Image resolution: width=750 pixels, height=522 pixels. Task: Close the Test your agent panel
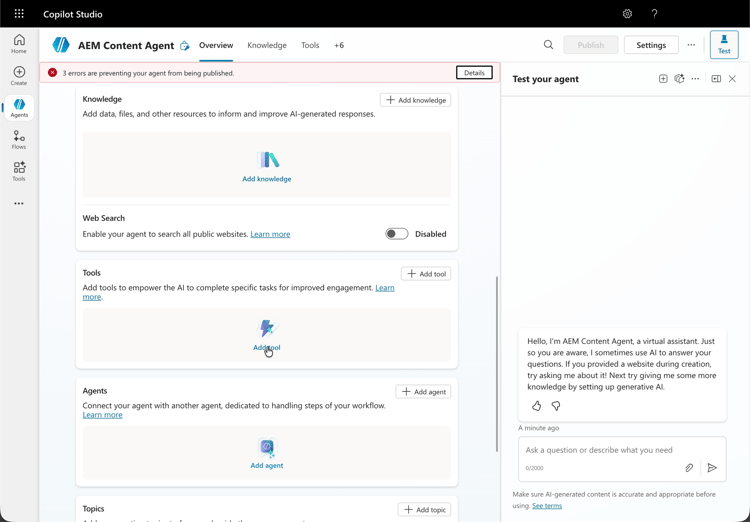[732, 79]
